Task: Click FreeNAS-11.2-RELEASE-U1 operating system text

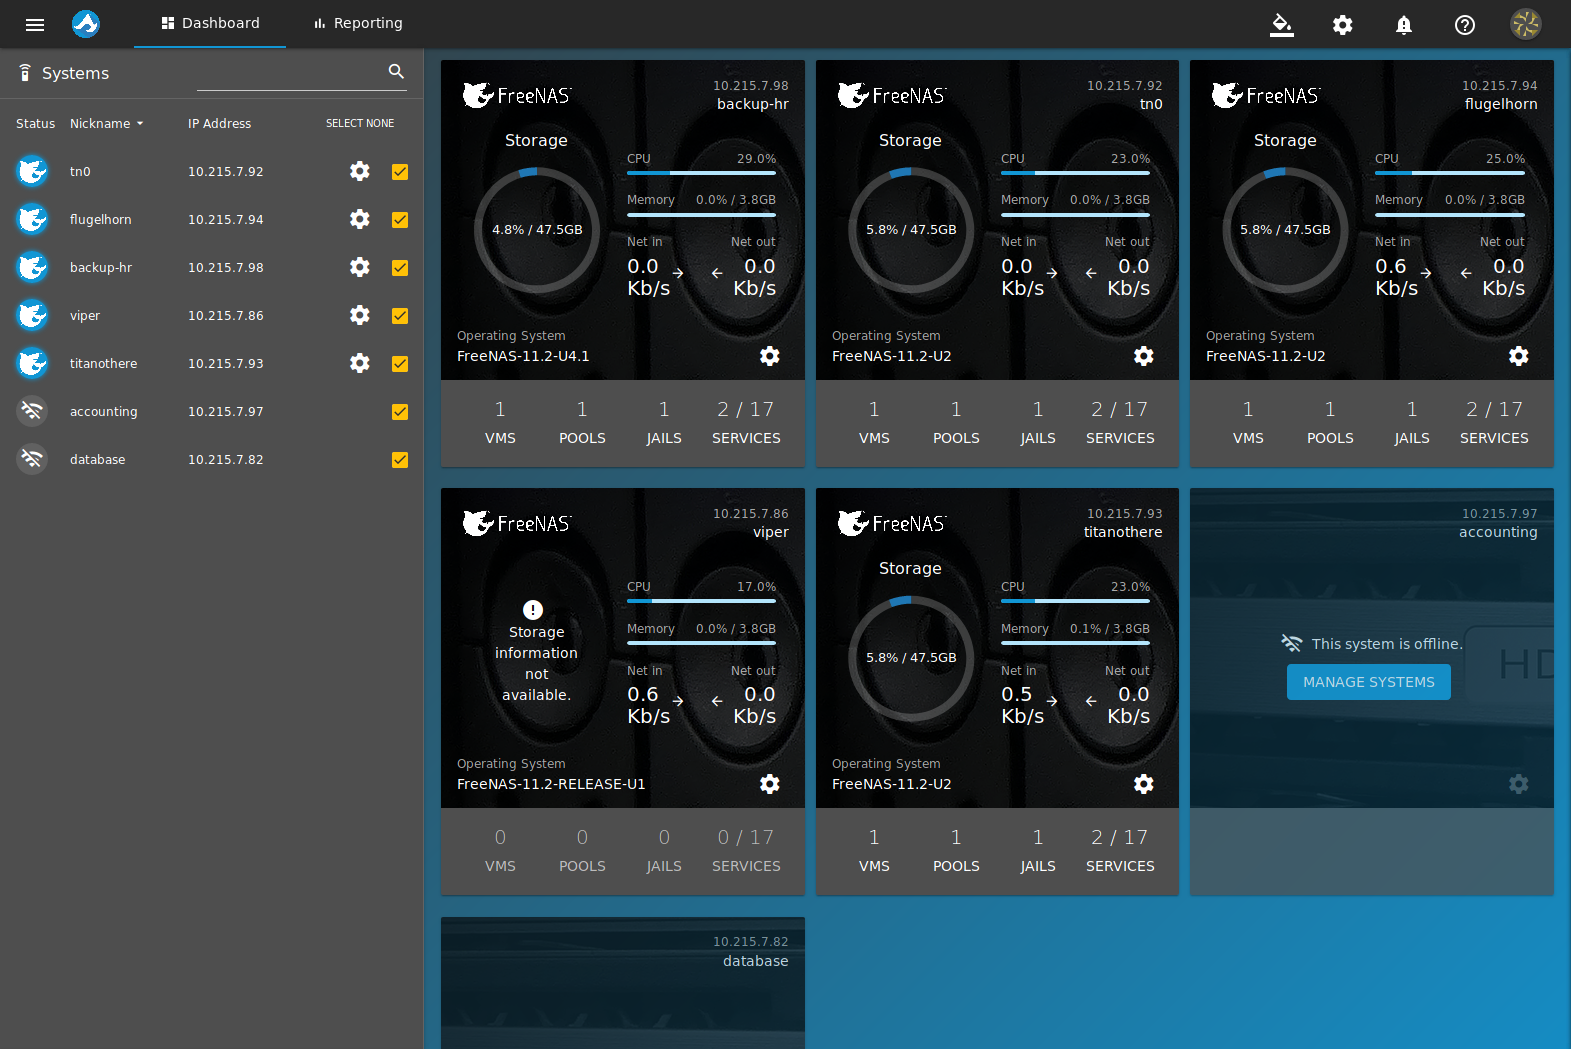Action: [x=551, y=784]
